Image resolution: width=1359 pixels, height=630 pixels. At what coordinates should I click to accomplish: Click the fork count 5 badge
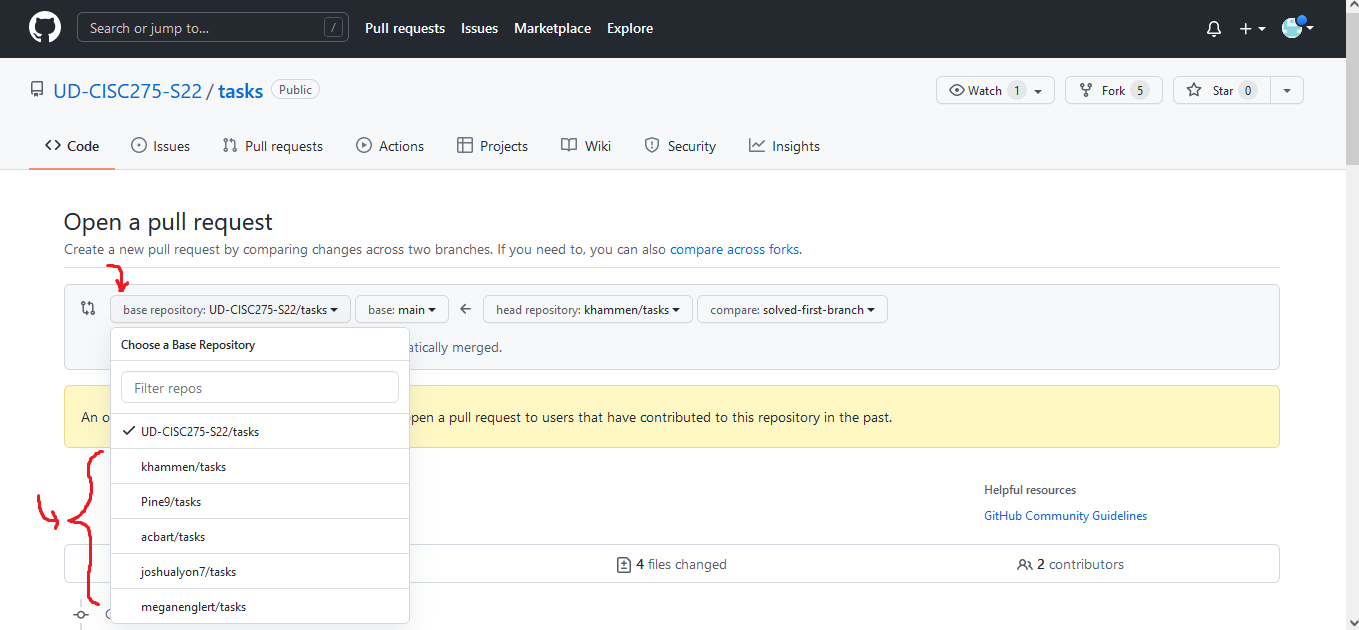pos(1140,90)
